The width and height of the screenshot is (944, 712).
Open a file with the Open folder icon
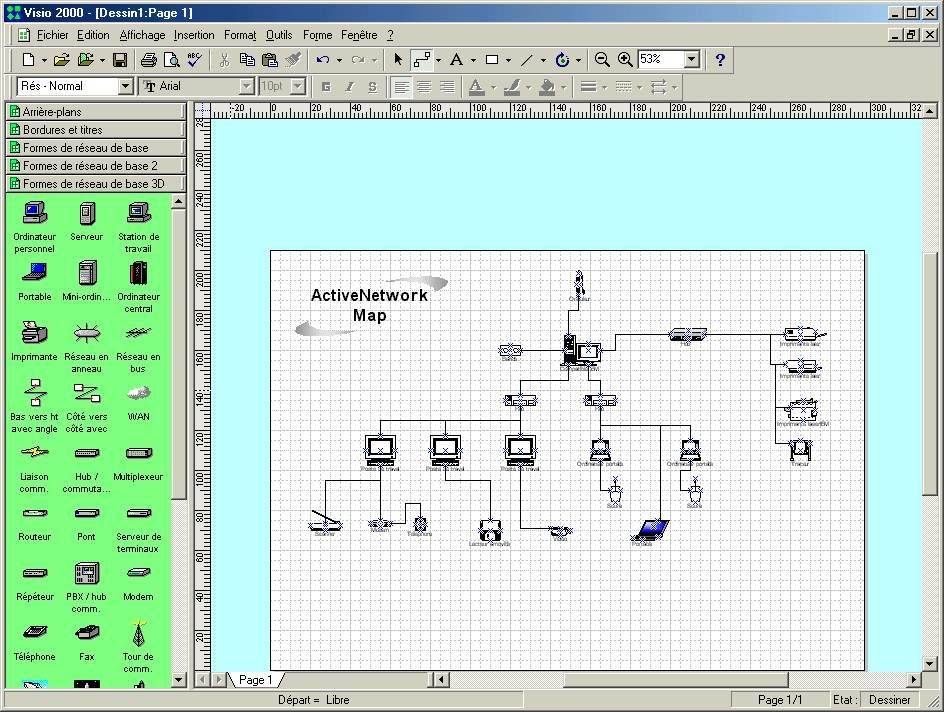point(61,60)
